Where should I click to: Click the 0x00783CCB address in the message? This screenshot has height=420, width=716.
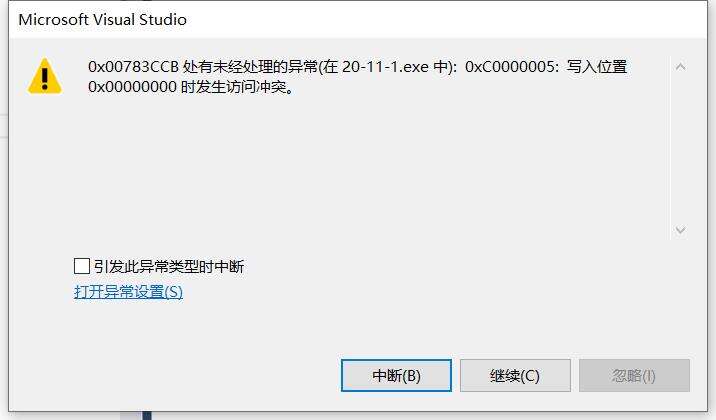[x=133, y=67]
